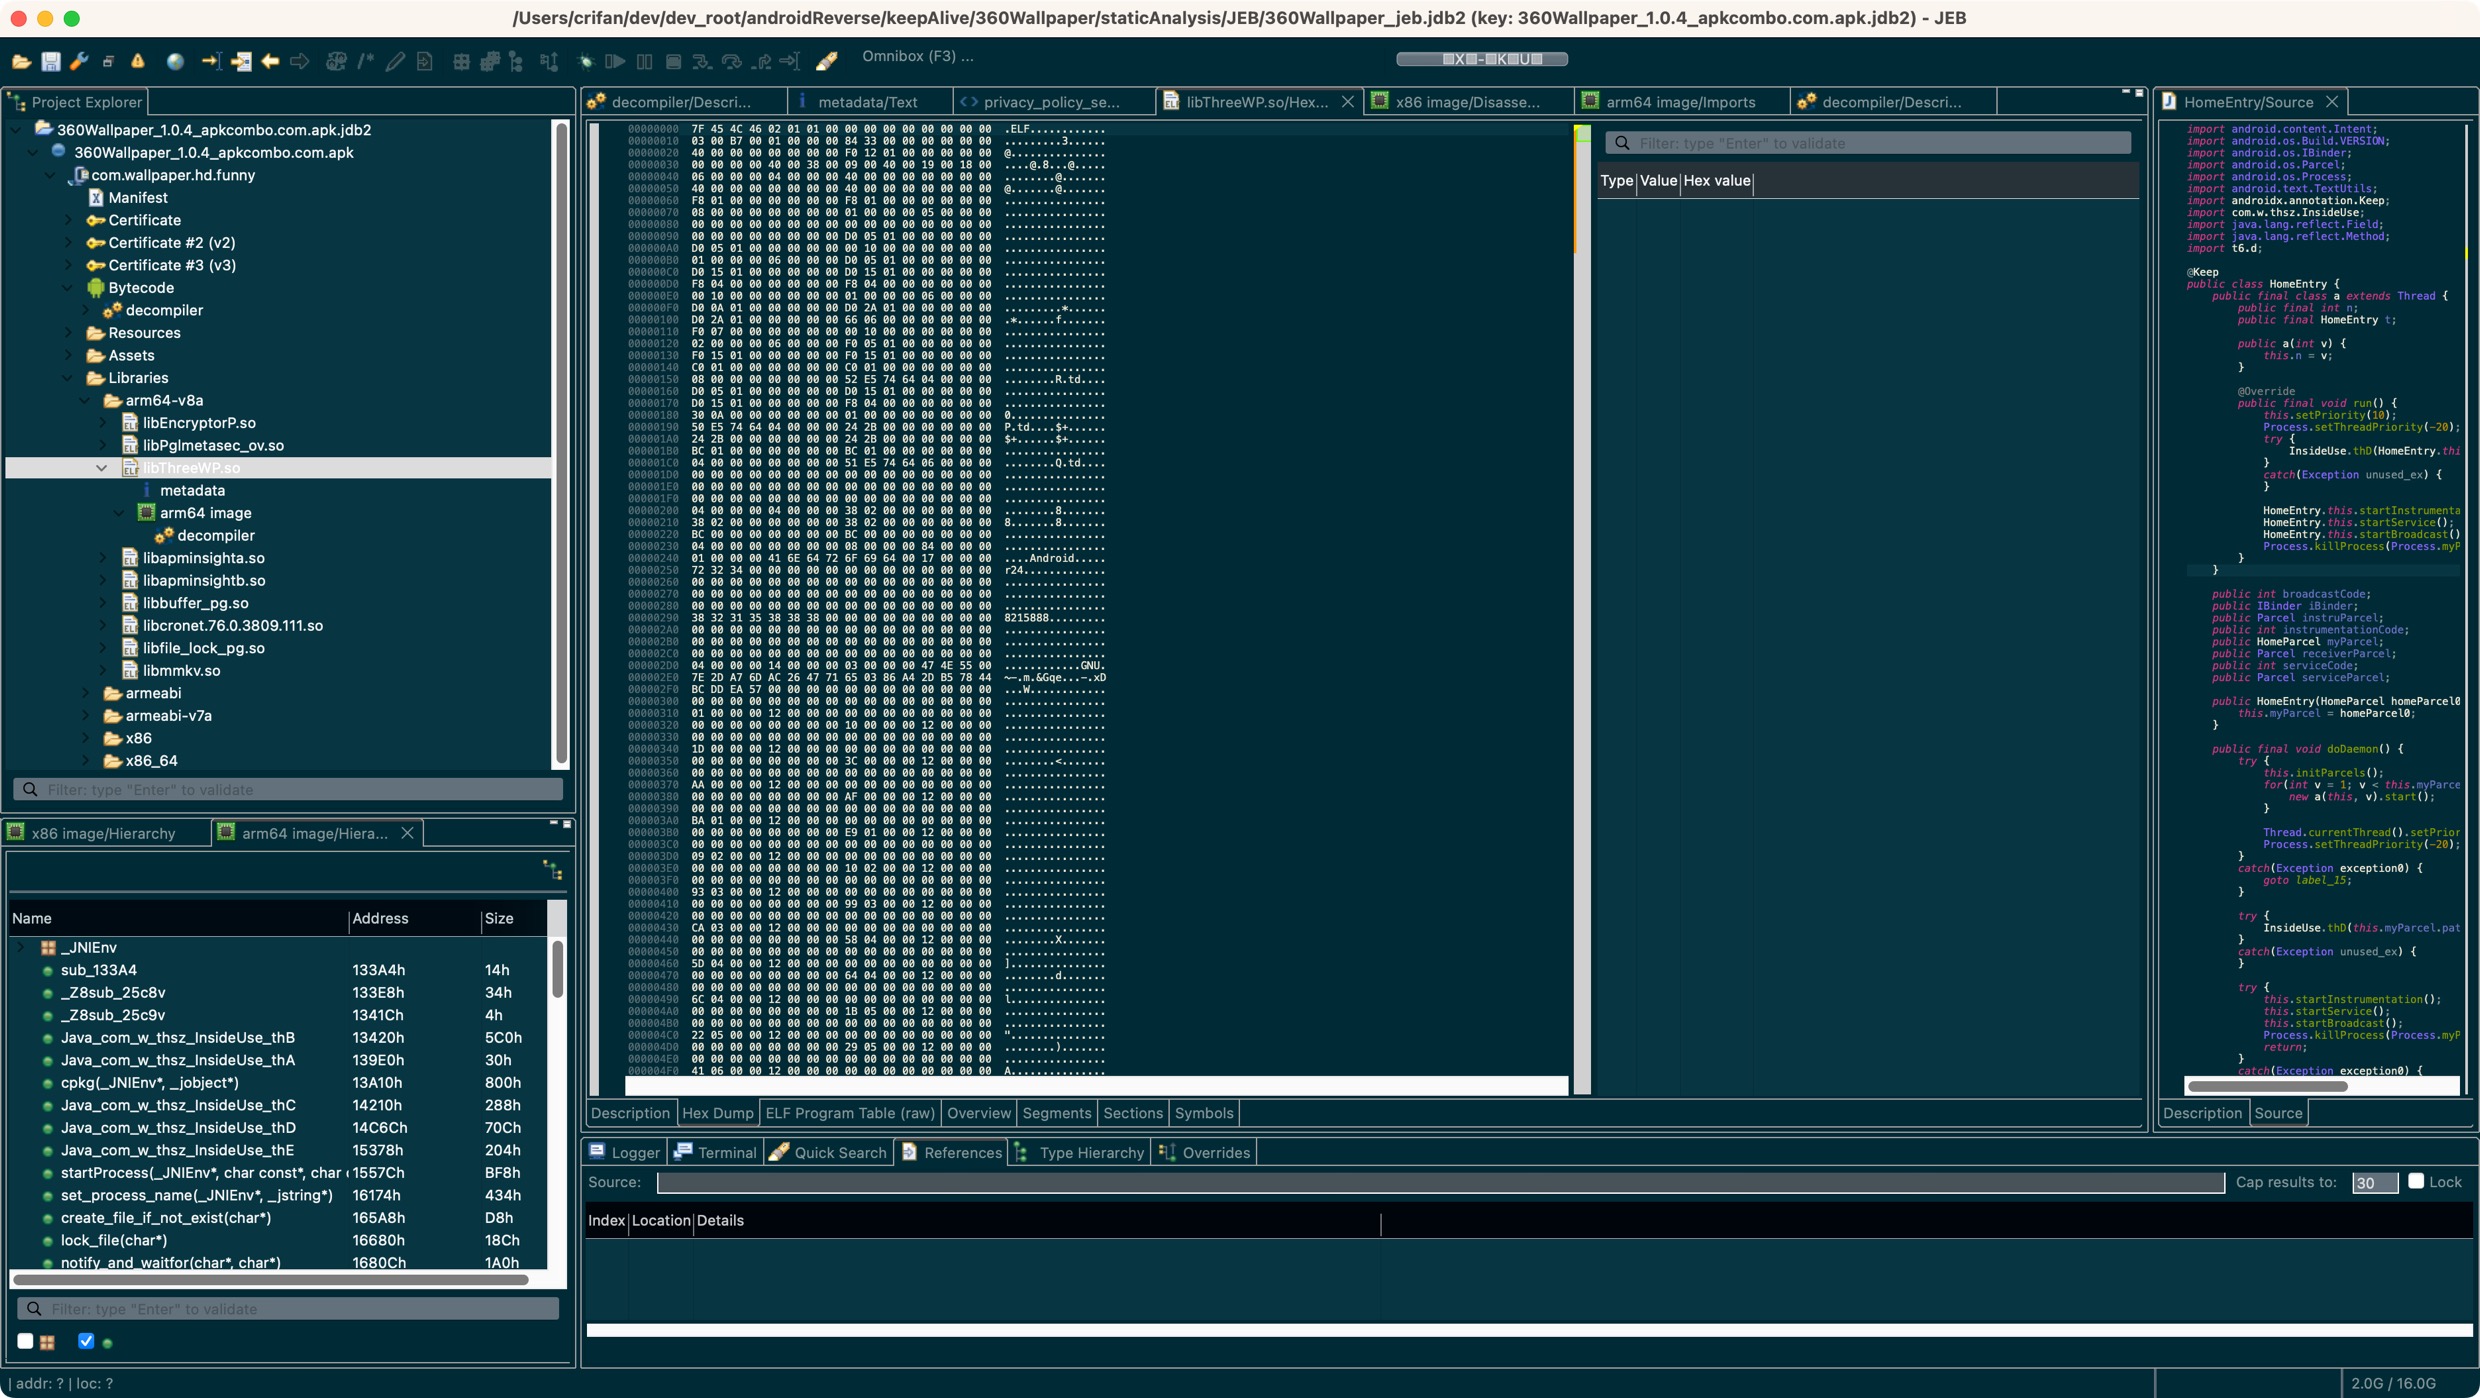Click the Project Explorer filter field
Viewport: 2480px width, 1398px height.
point(288,790)
